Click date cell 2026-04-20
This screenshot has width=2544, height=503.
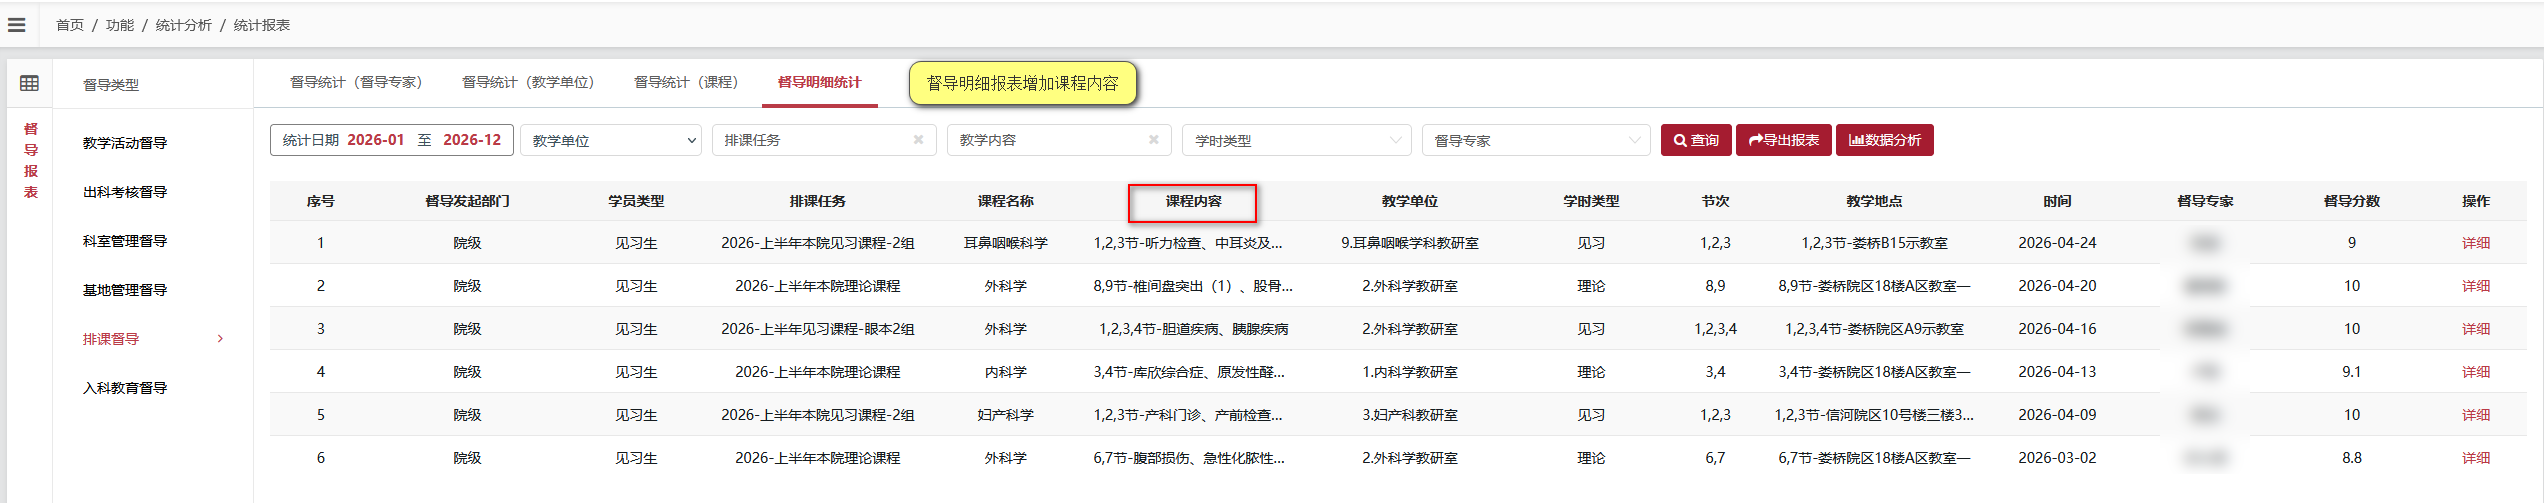pyautogui.click(x=2057, y=286)
